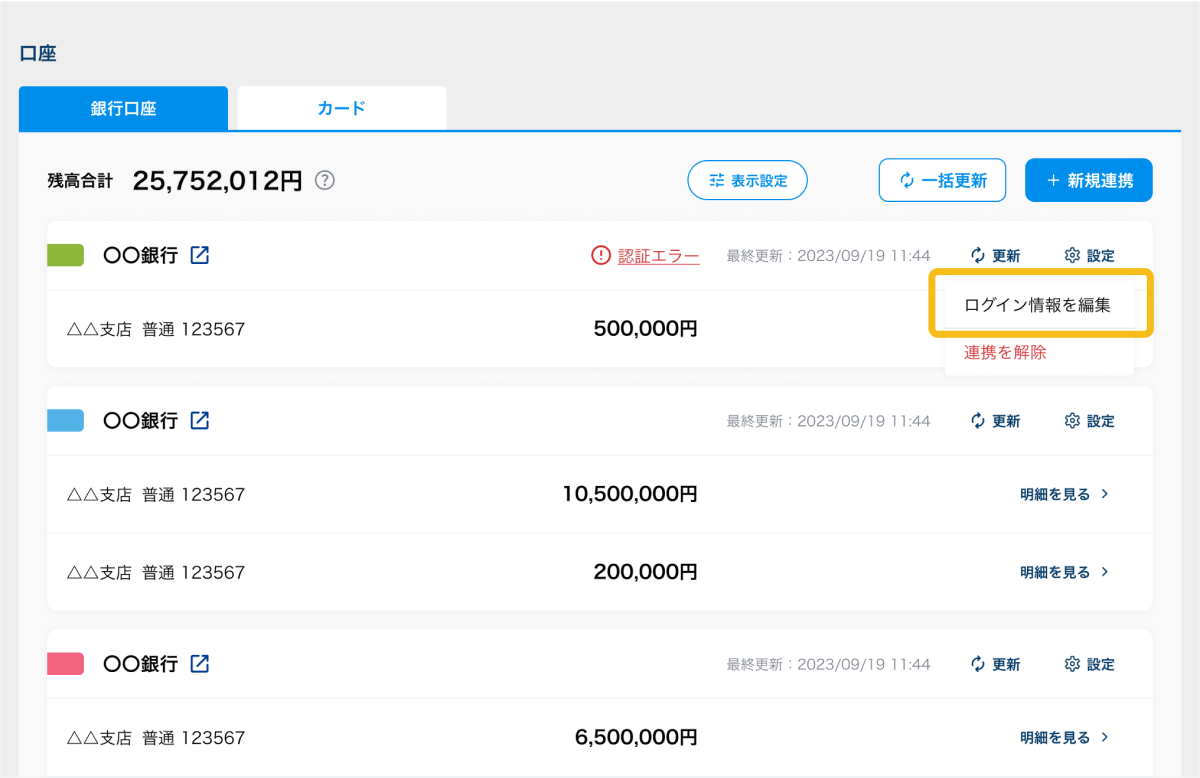The height and width of the screenshot is (778, 1200).
Task: Click red warning icon beside 認証エラー
Action: pos(600,256)
